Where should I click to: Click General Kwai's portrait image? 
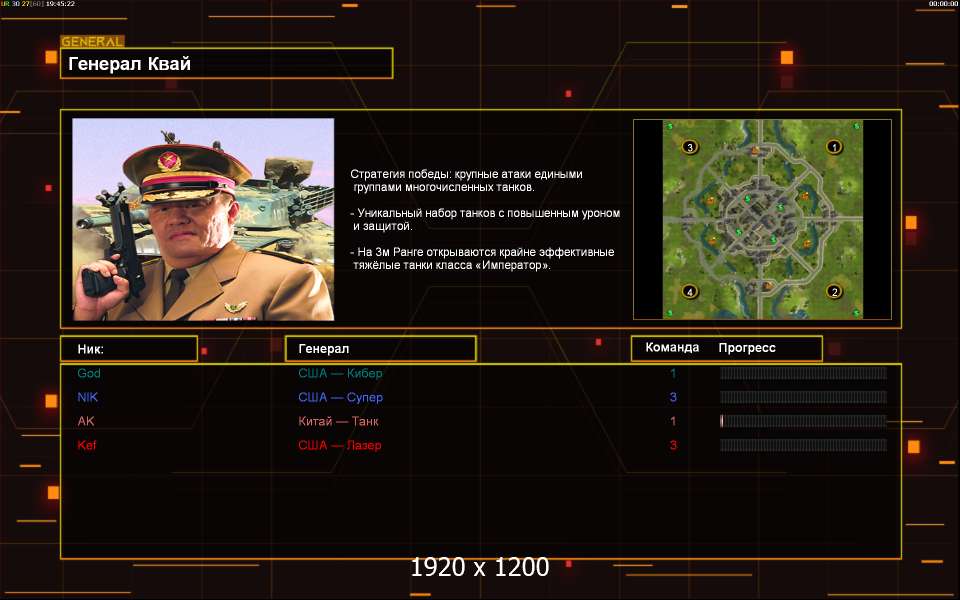tap(203, 219)
